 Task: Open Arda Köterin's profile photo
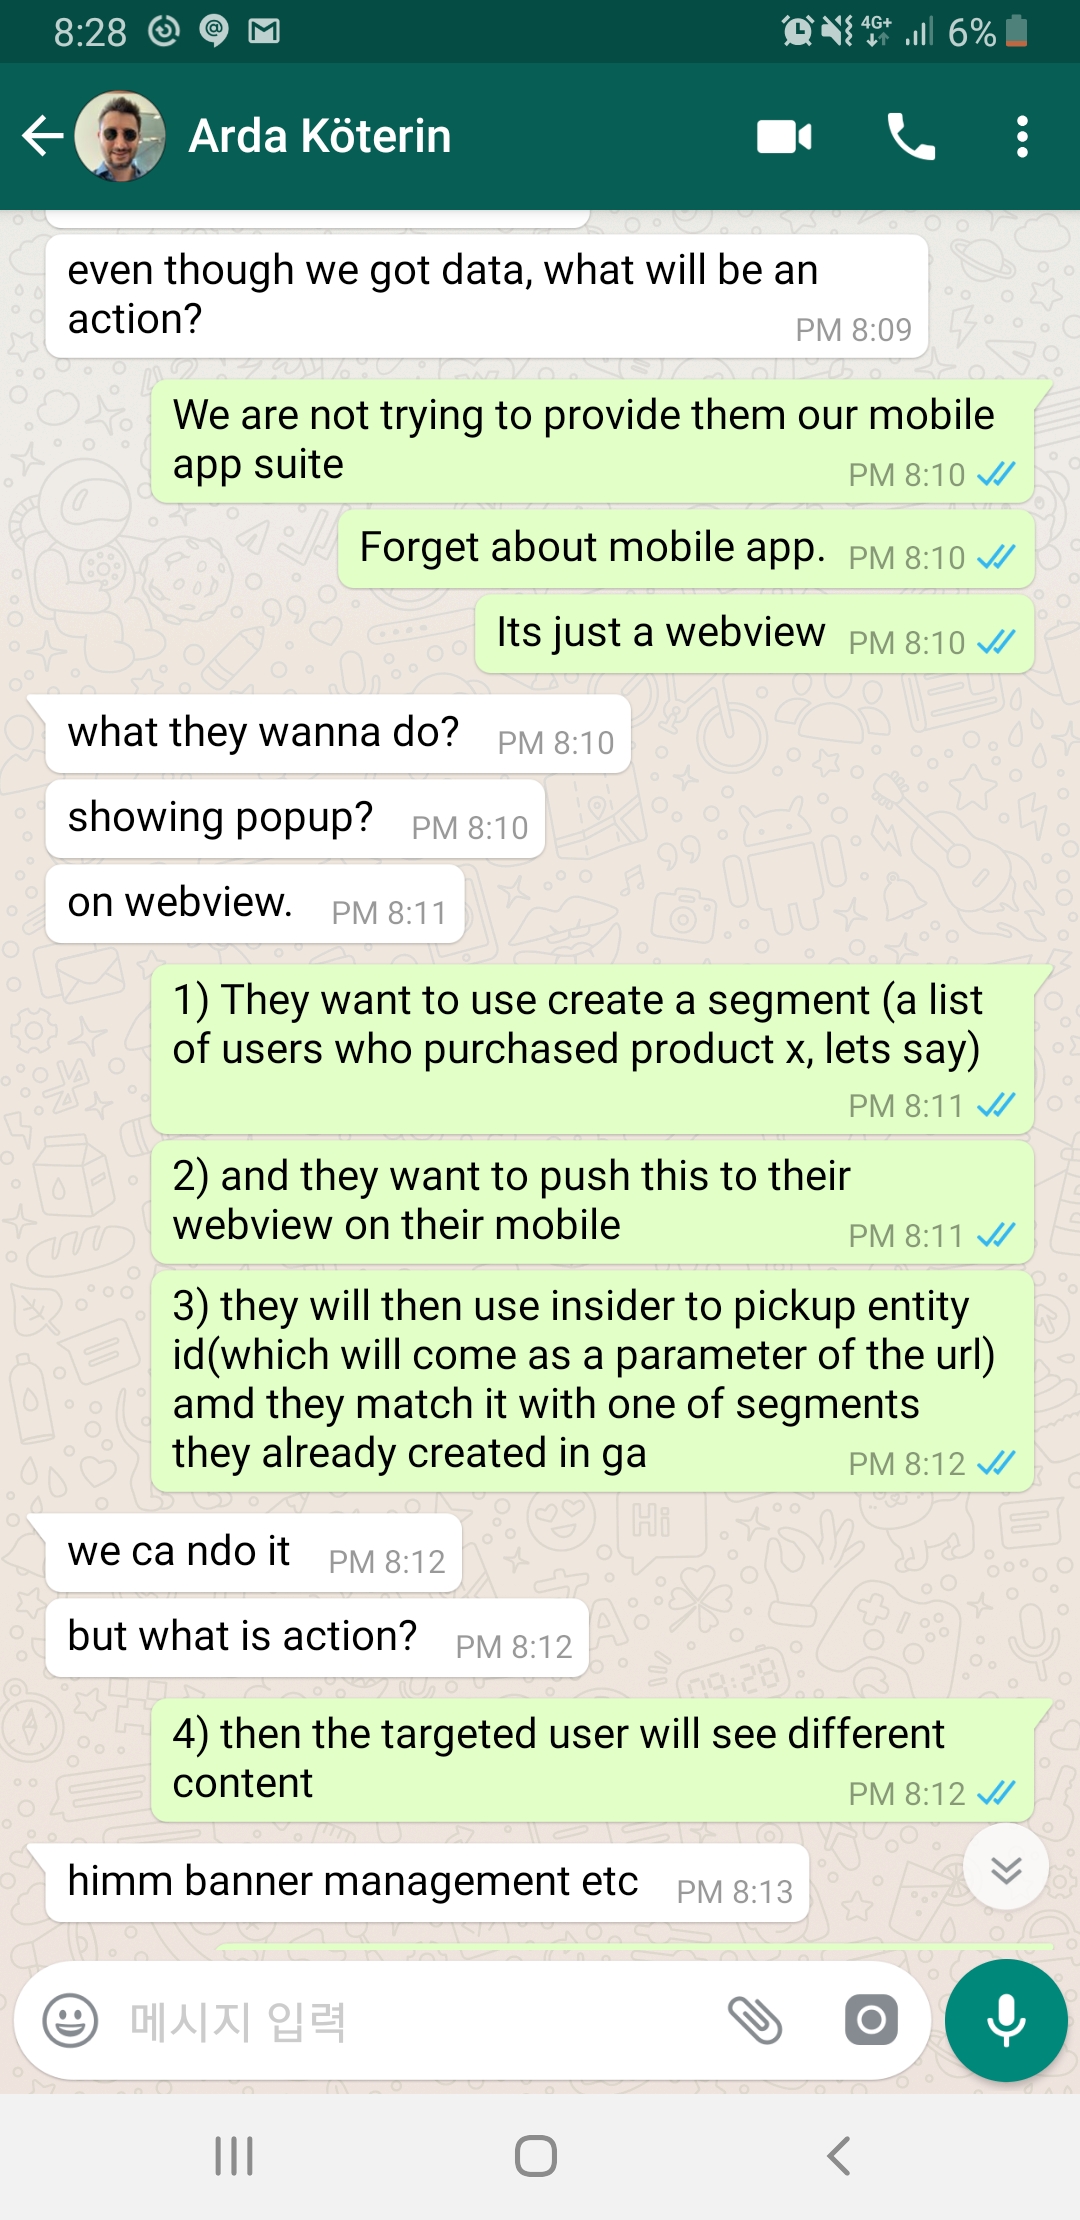coord(120,136)
